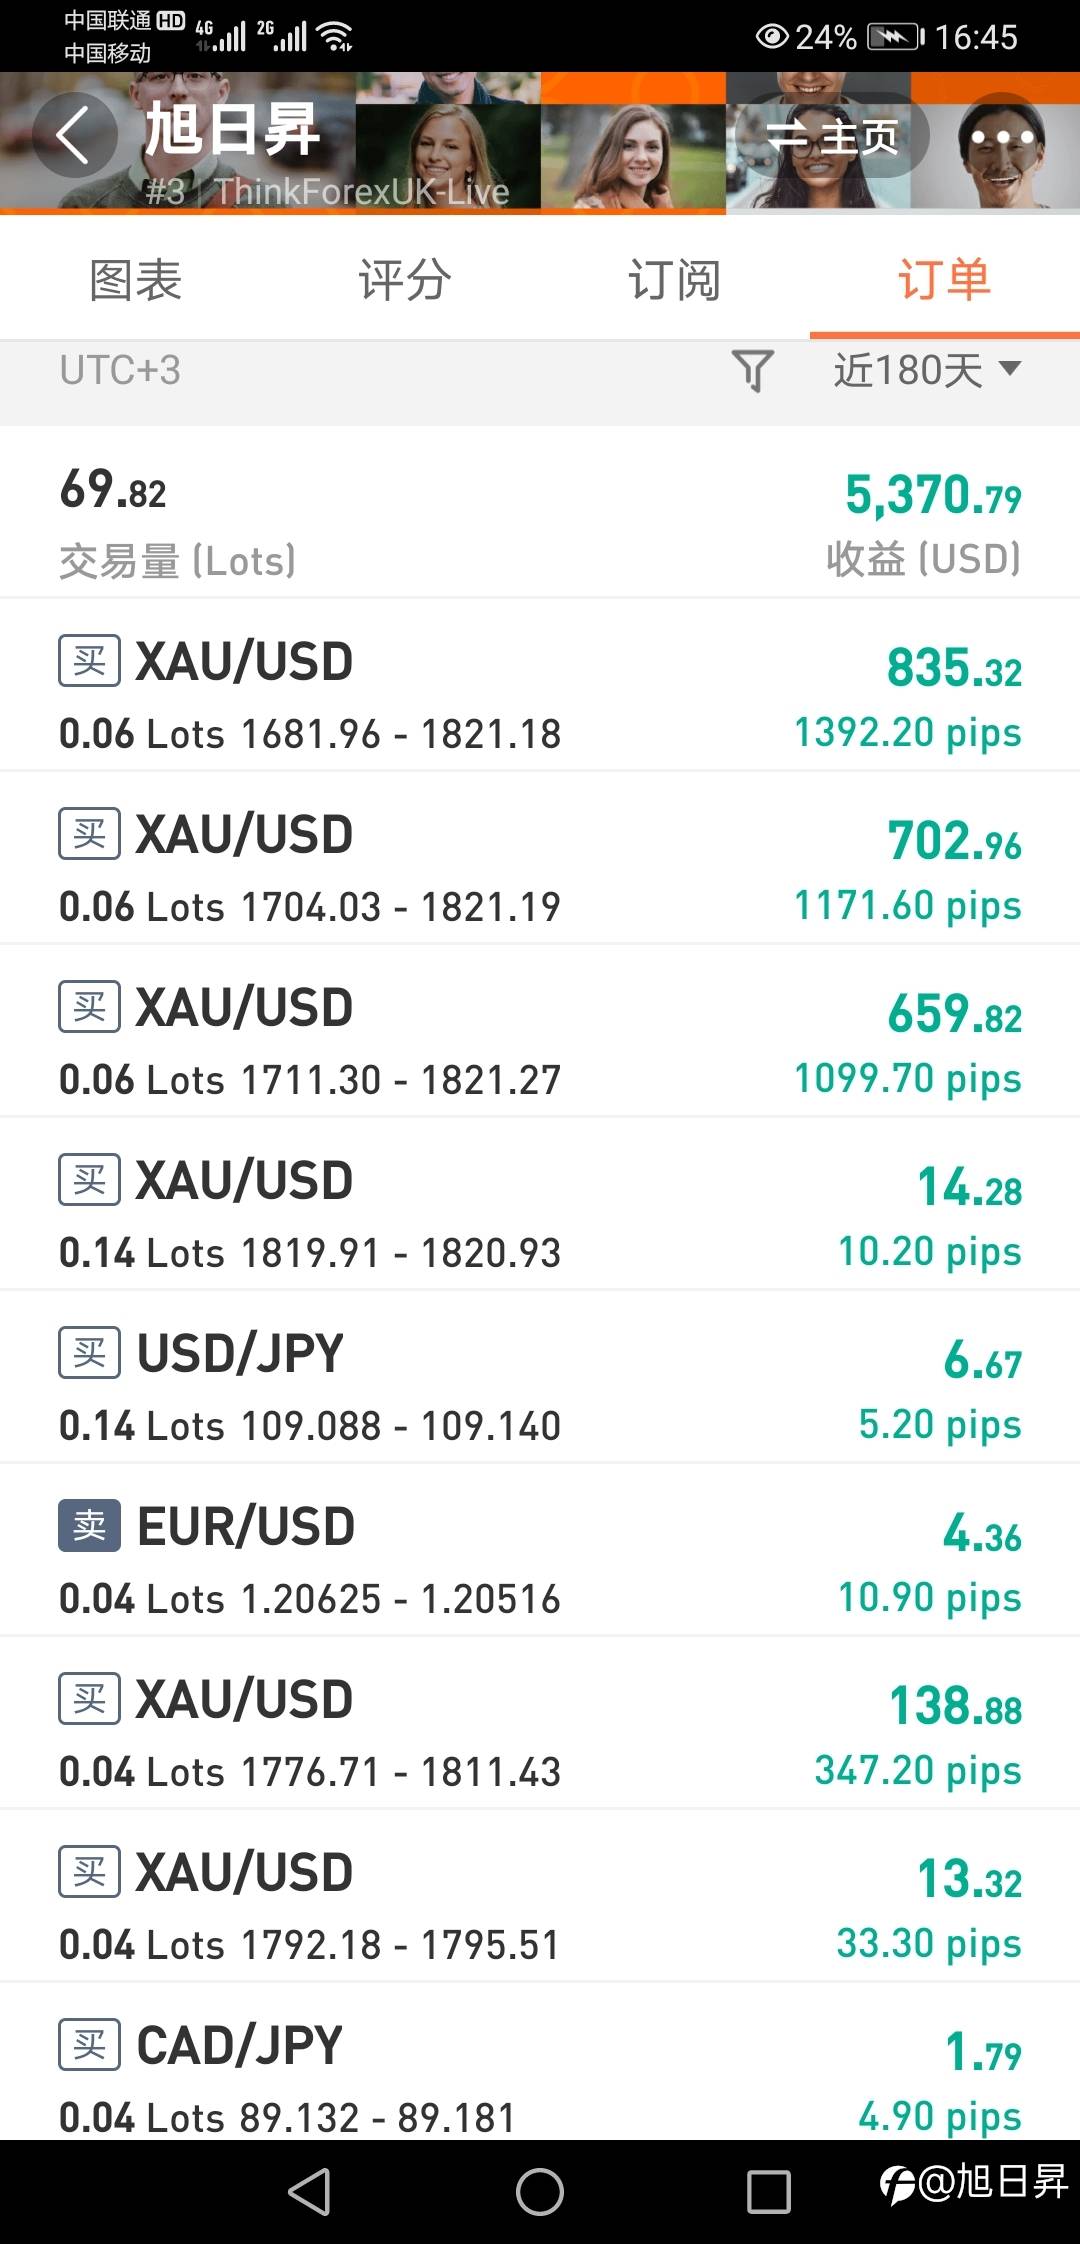The image size is (1080, 2244).
Task: Open XAU/USD order with 835.32 profit
Action: click(540, 686)
